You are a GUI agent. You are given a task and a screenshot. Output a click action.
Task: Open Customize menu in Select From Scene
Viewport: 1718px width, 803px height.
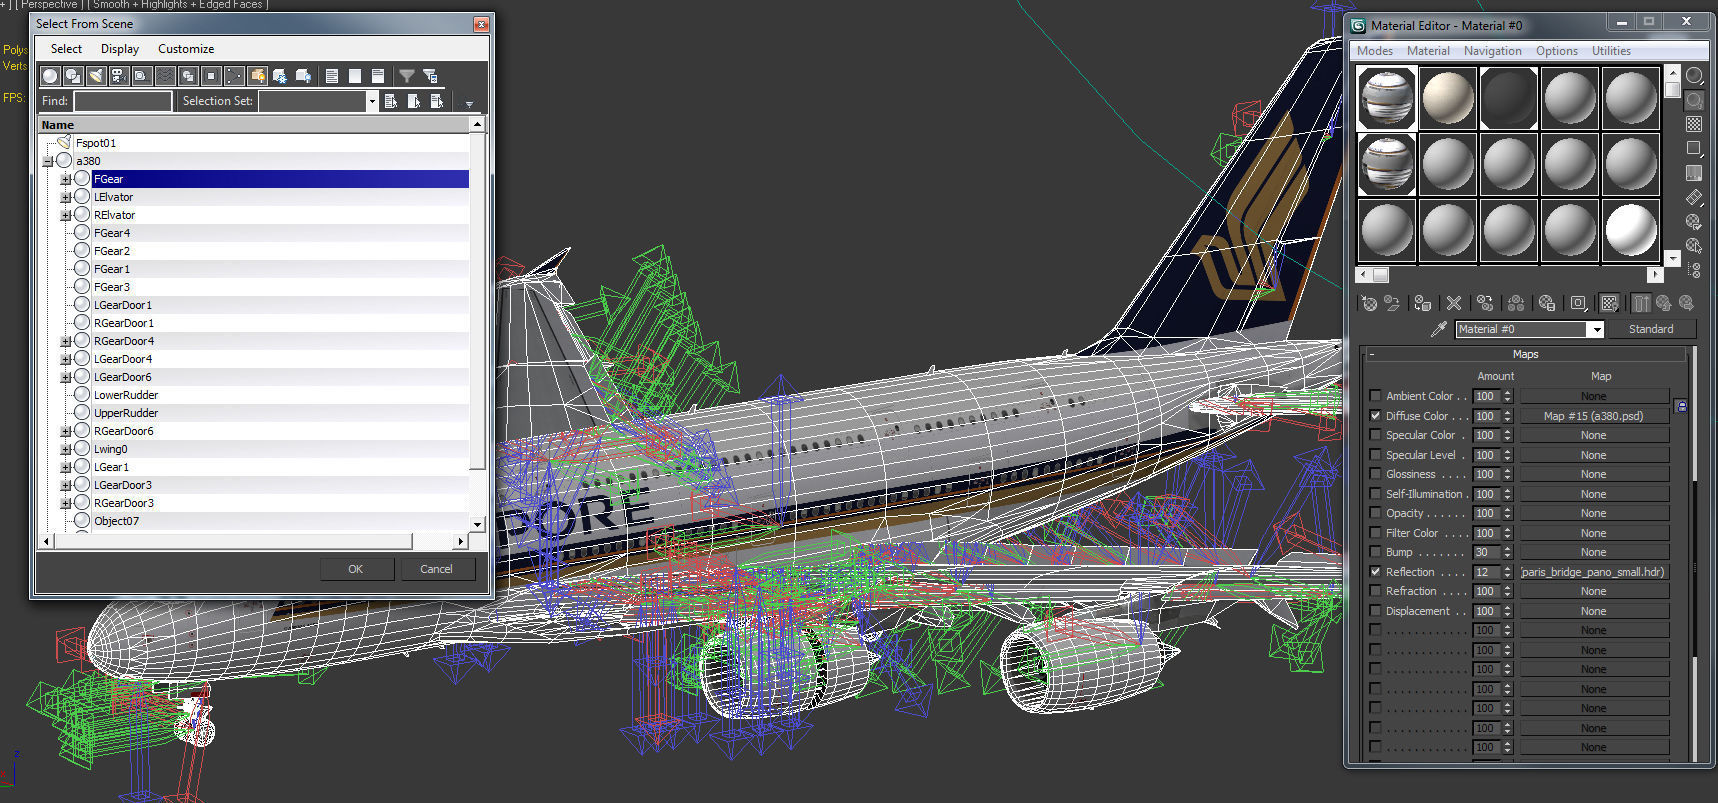click(x=186, y=49)
